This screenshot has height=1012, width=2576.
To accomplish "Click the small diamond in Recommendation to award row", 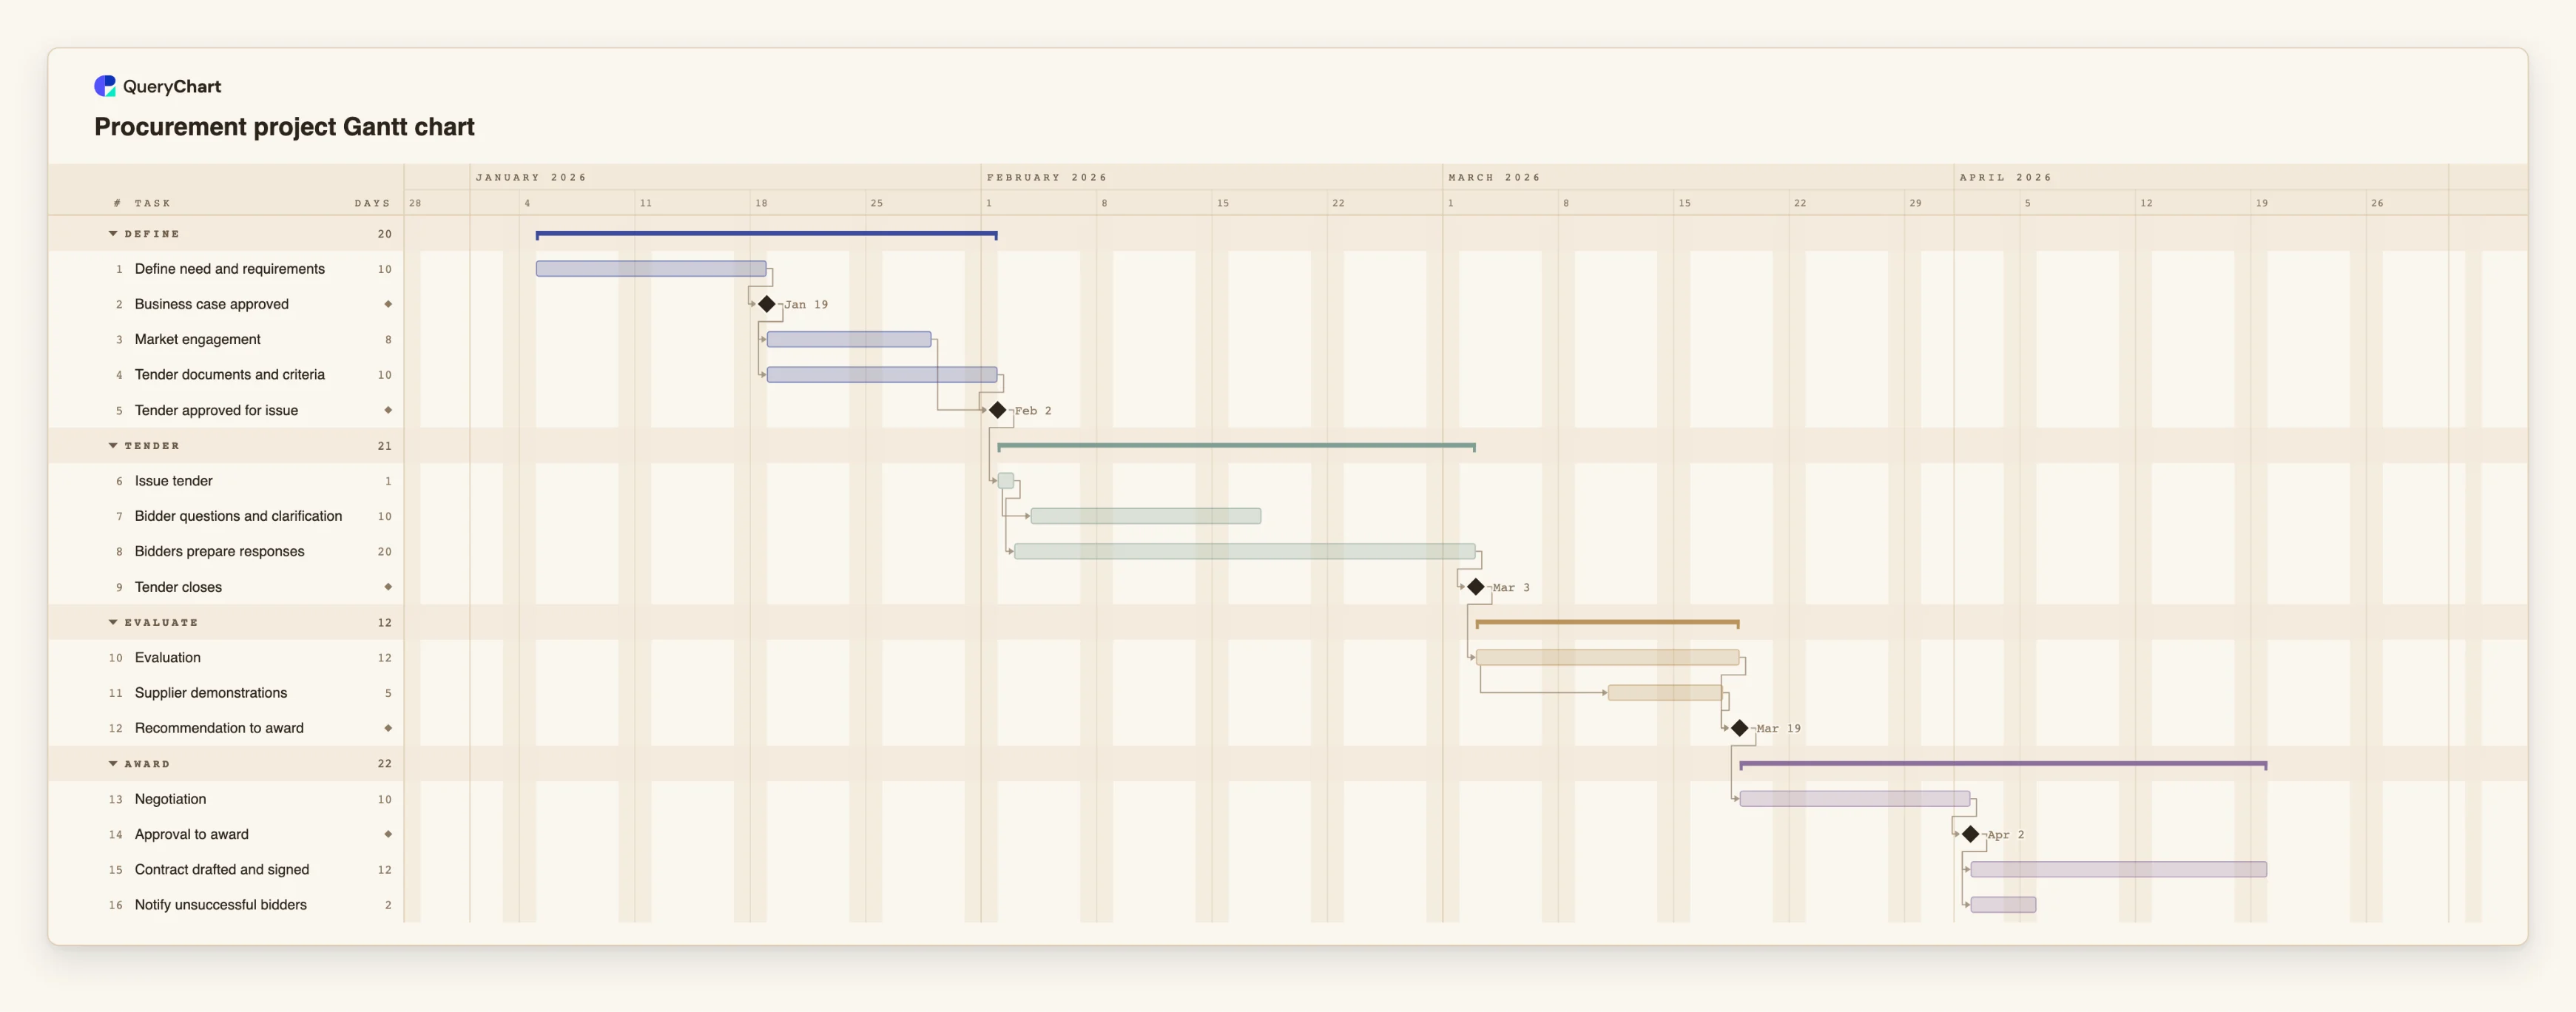I will 388,728.
